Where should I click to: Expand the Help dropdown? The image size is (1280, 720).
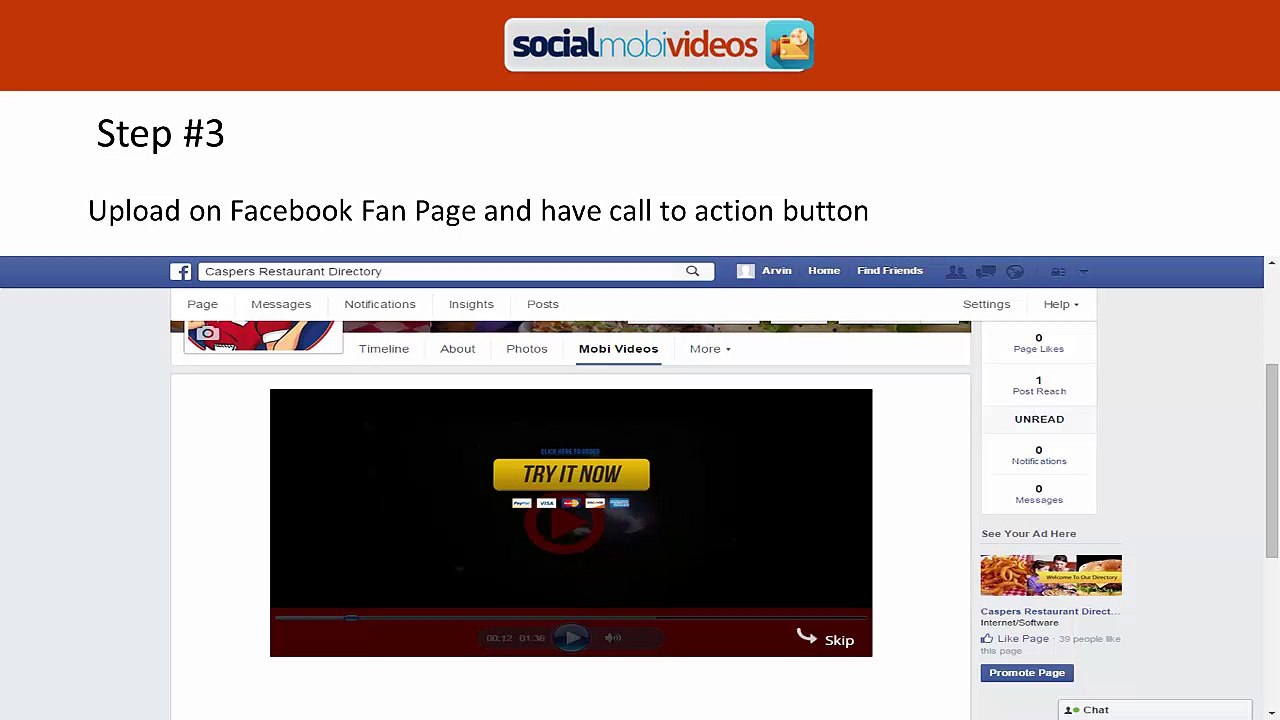pyautogui.click(x=1061, y=304)
